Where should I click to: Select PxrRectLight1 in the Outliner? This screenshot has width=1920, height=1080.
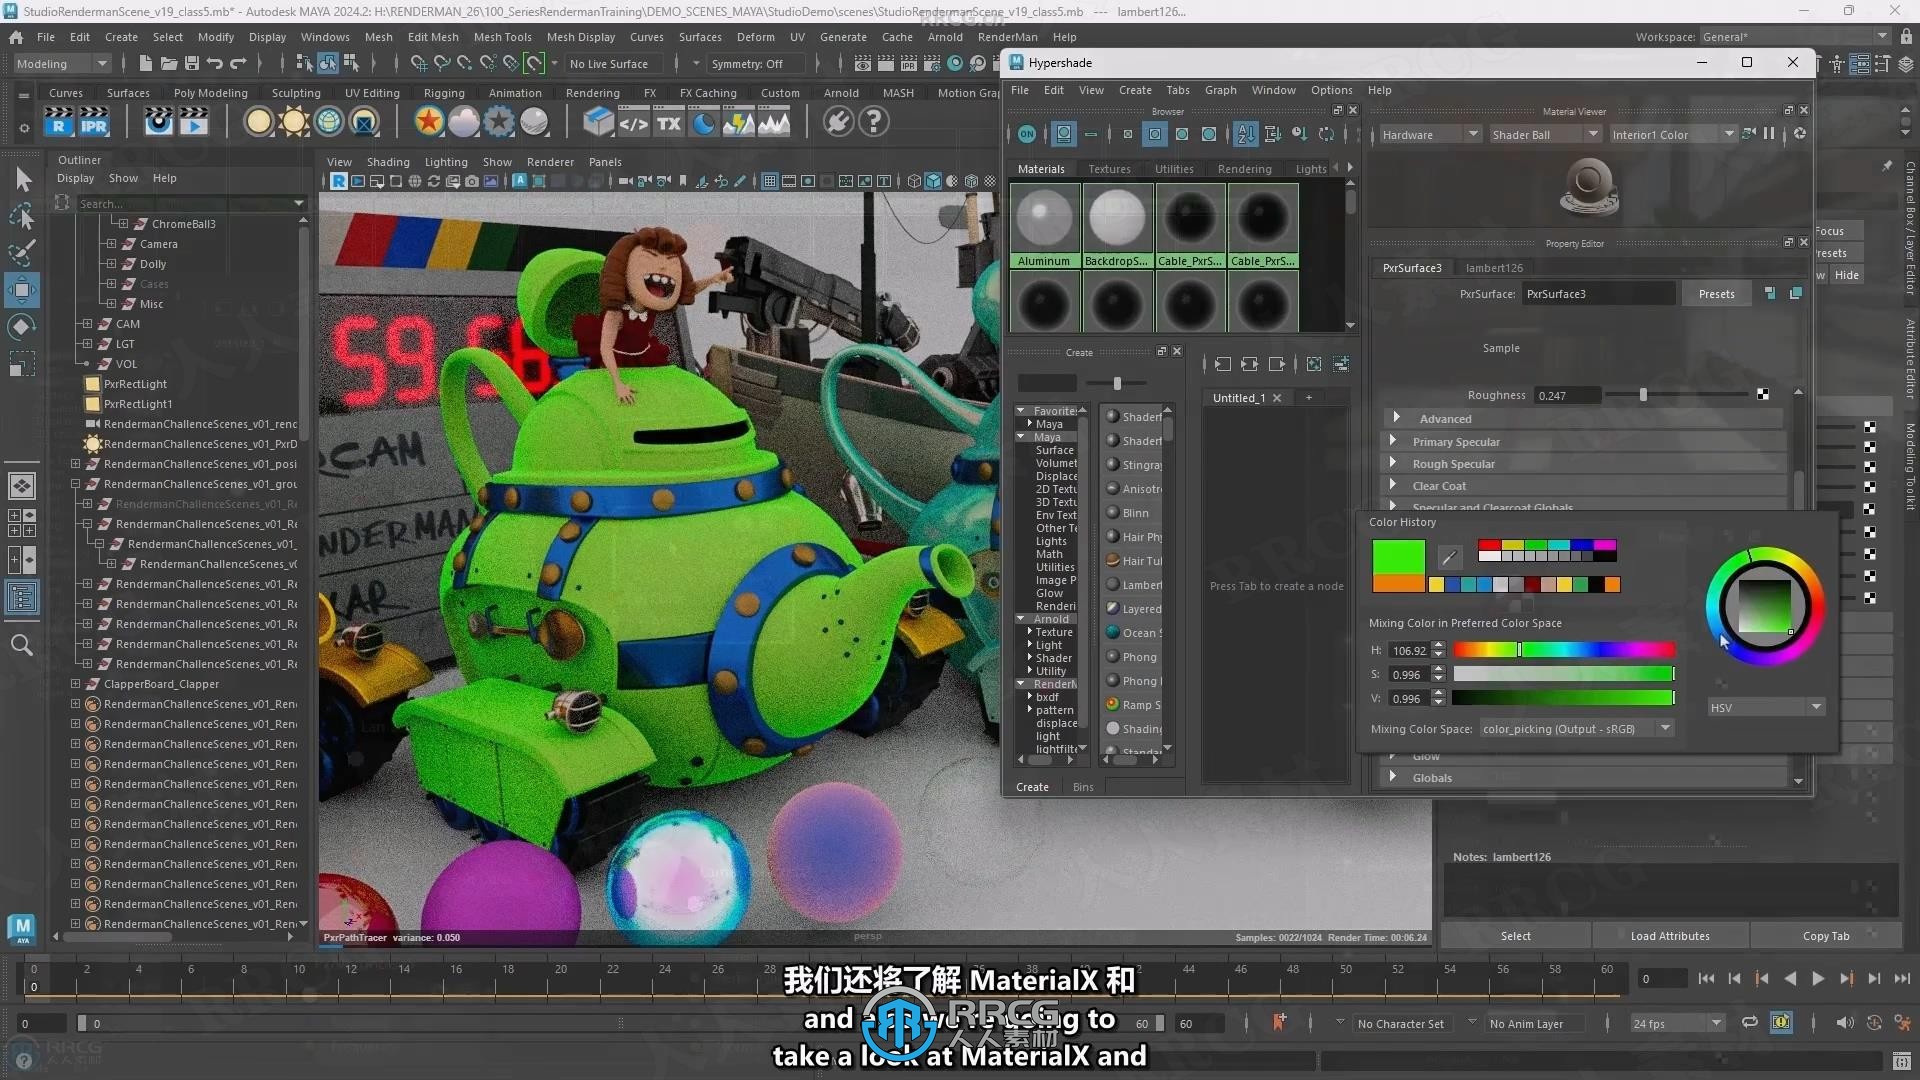[x=138, y=404]
